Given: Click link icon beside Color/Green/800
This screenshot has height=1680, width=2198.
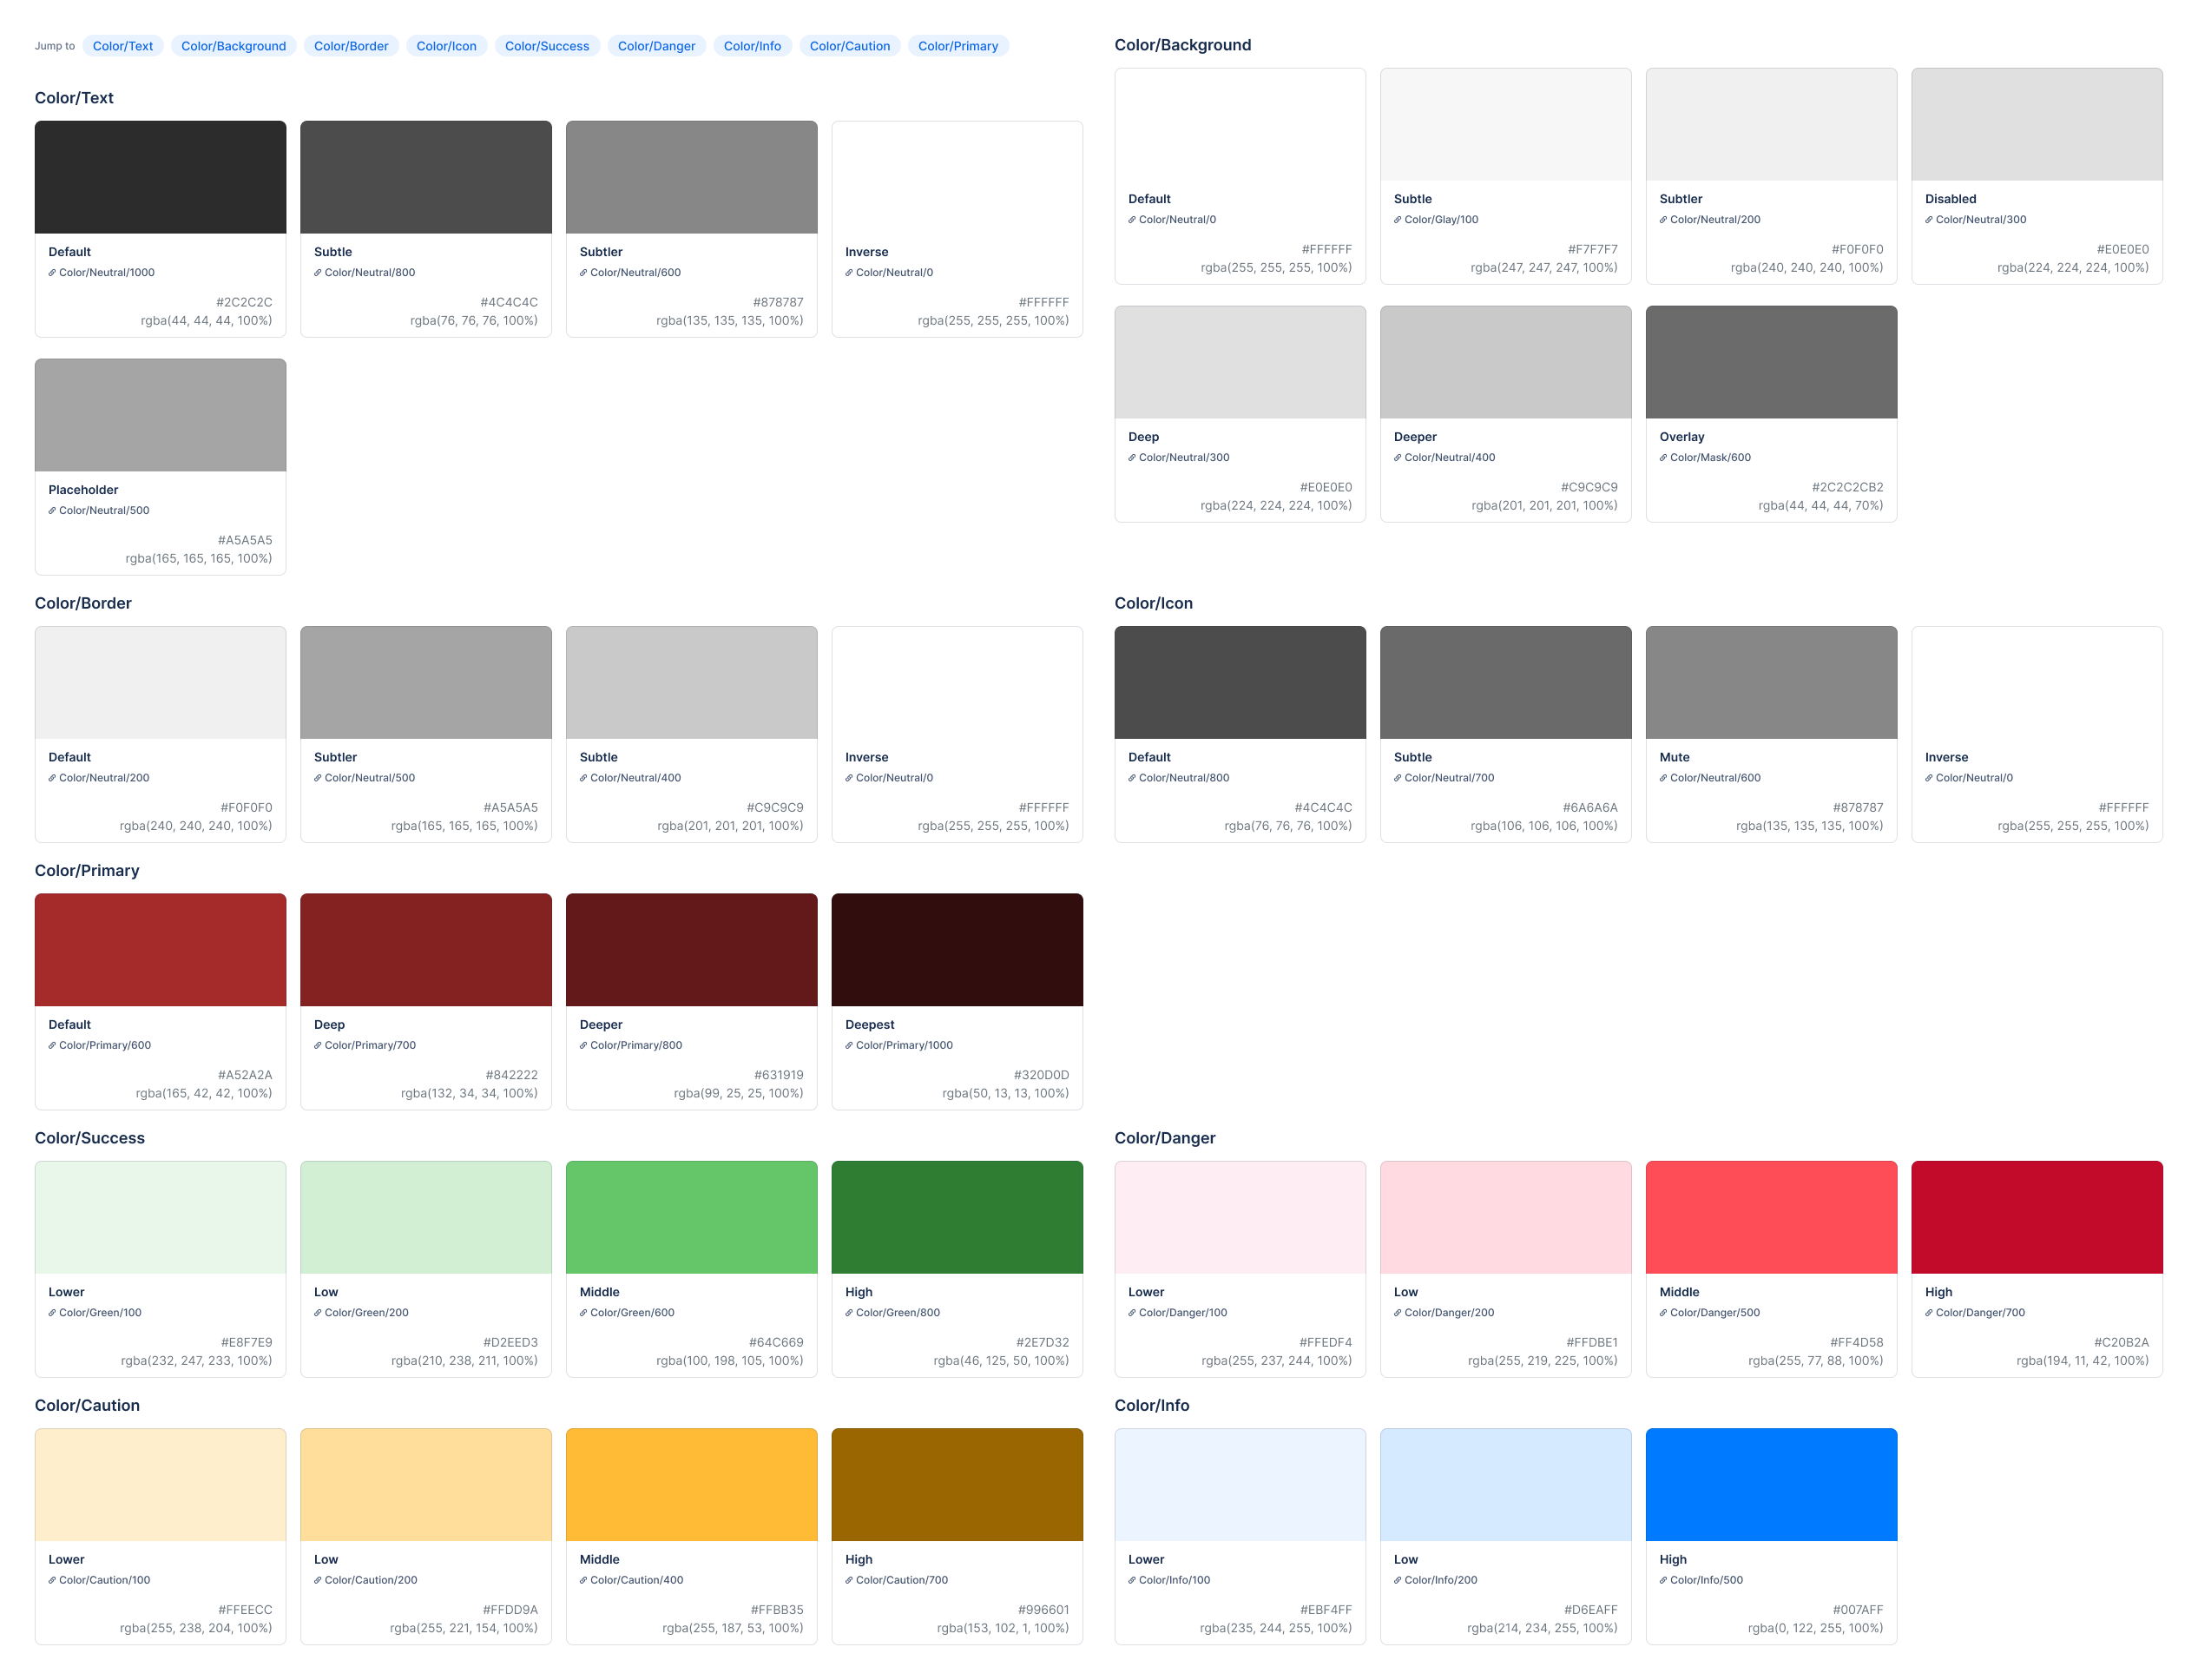Looking at the screenshot, I should [849, 1313].
